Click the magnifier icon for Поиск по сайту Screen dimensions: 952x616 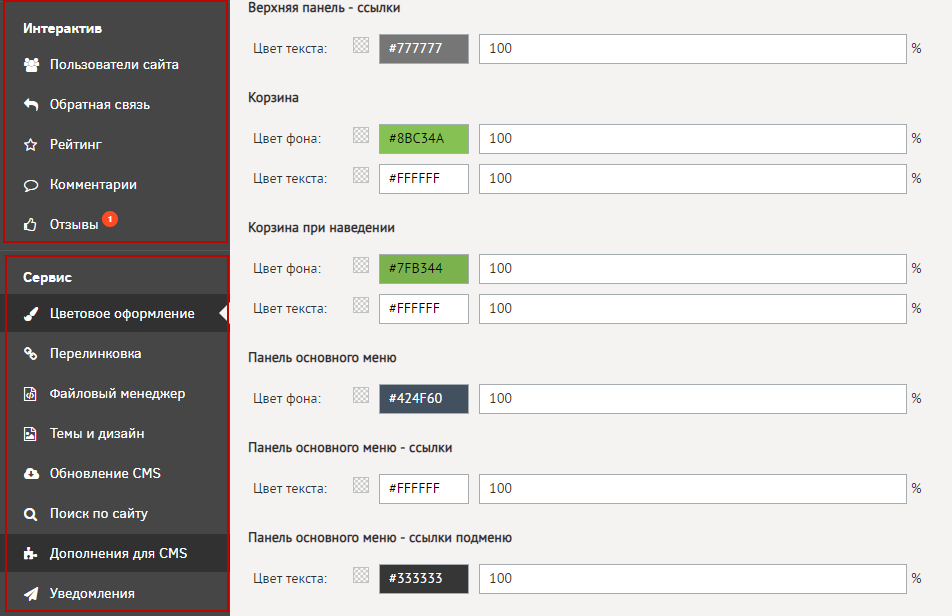[x=30, y=515]
